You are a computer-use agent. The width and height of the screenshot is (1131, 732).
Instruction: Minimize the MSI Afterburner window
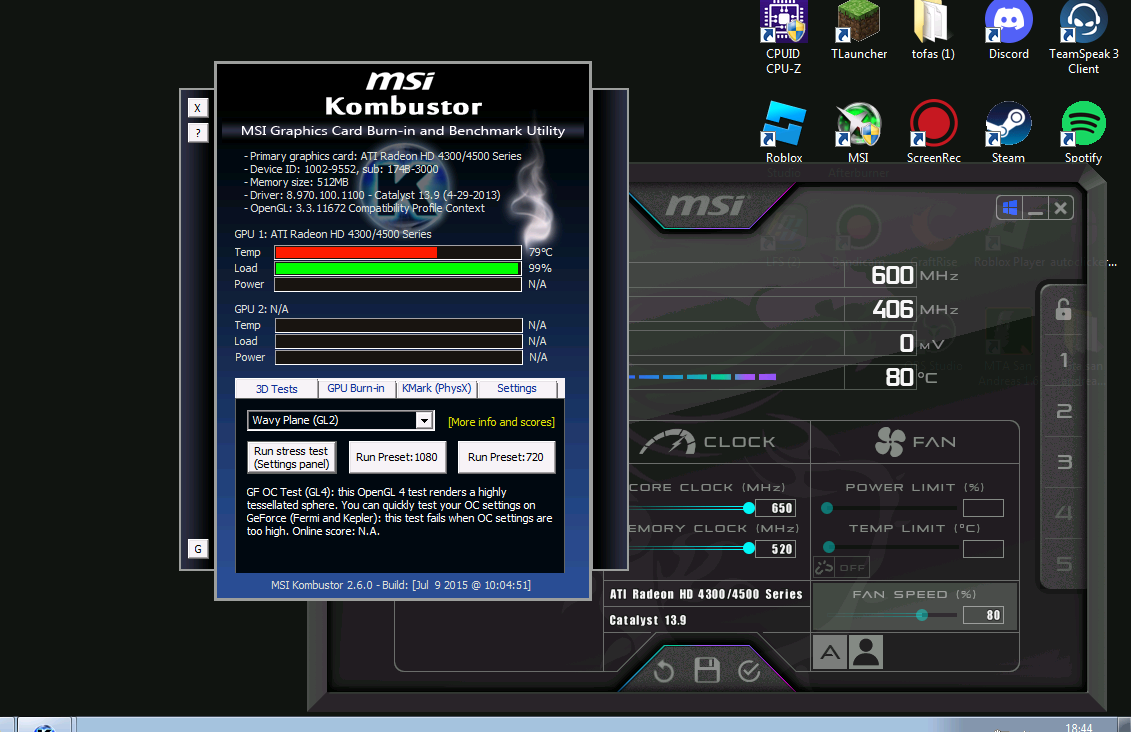(x=1035, y=208)
